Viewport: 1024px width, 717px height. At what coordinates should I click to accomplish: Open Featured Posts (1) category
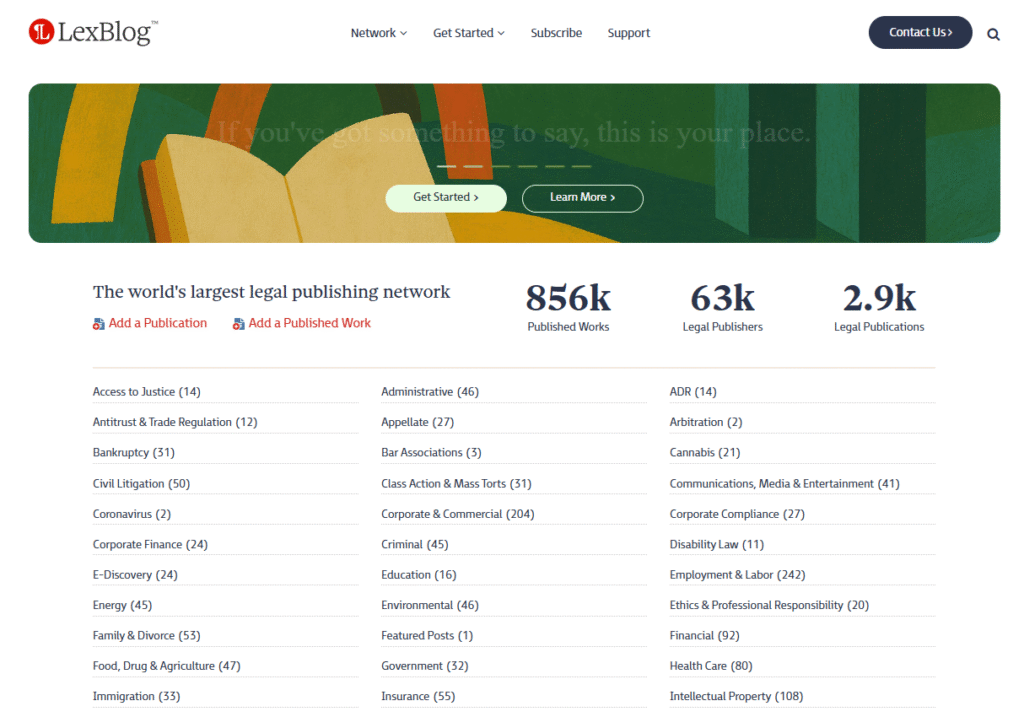click(427, 635)
